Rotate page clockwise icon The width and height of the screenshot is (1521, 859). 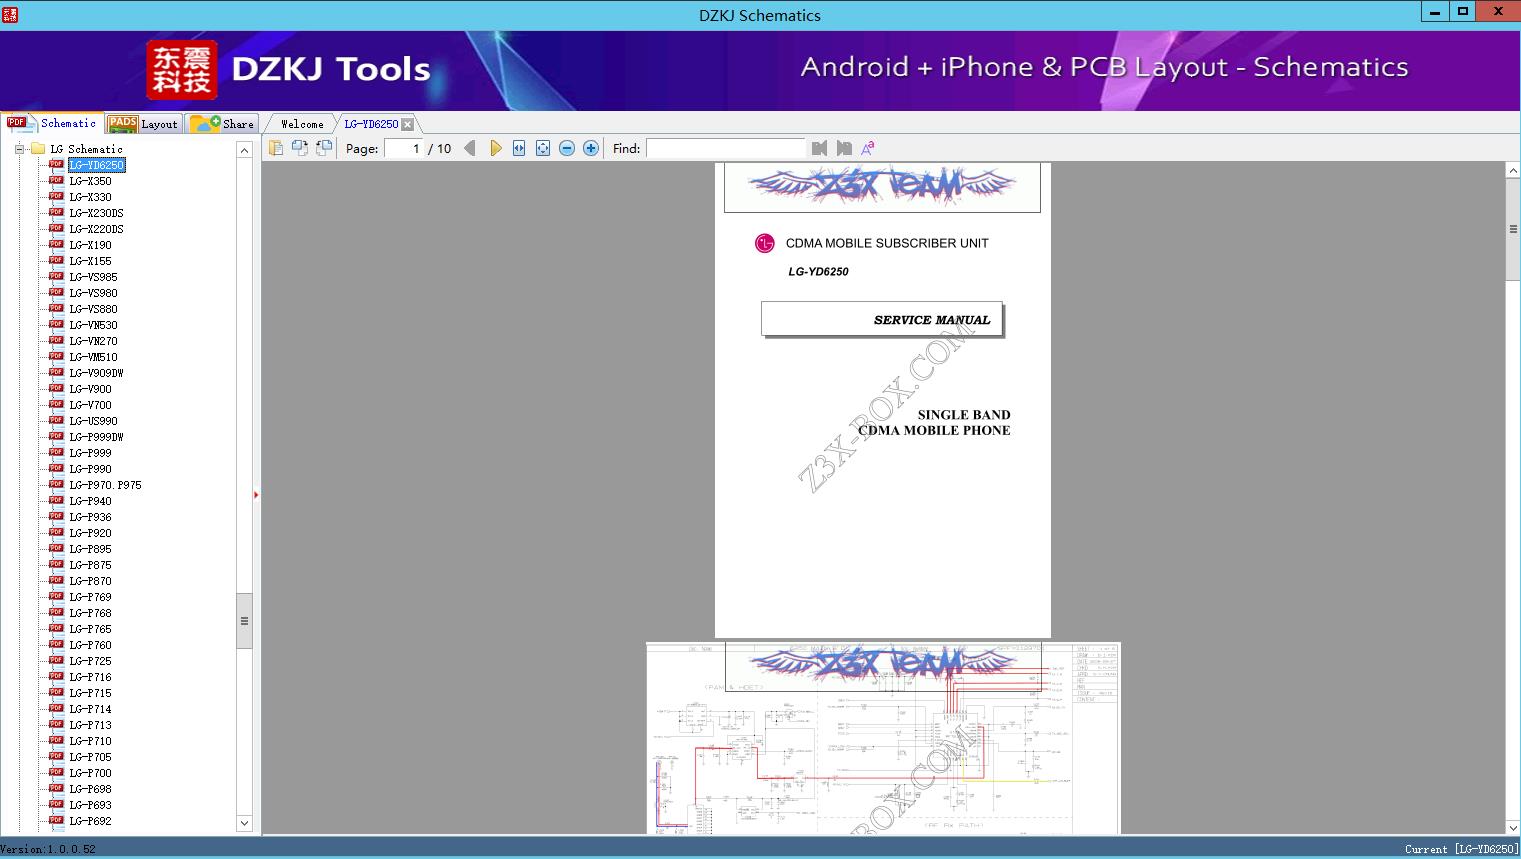click(299, 148)
